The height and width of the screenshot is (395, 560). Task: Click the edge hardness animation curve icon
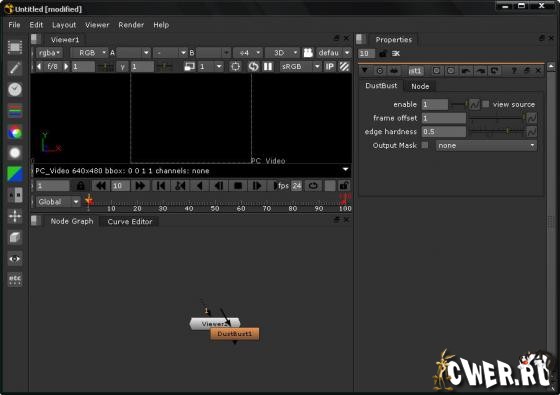(531, 132)
